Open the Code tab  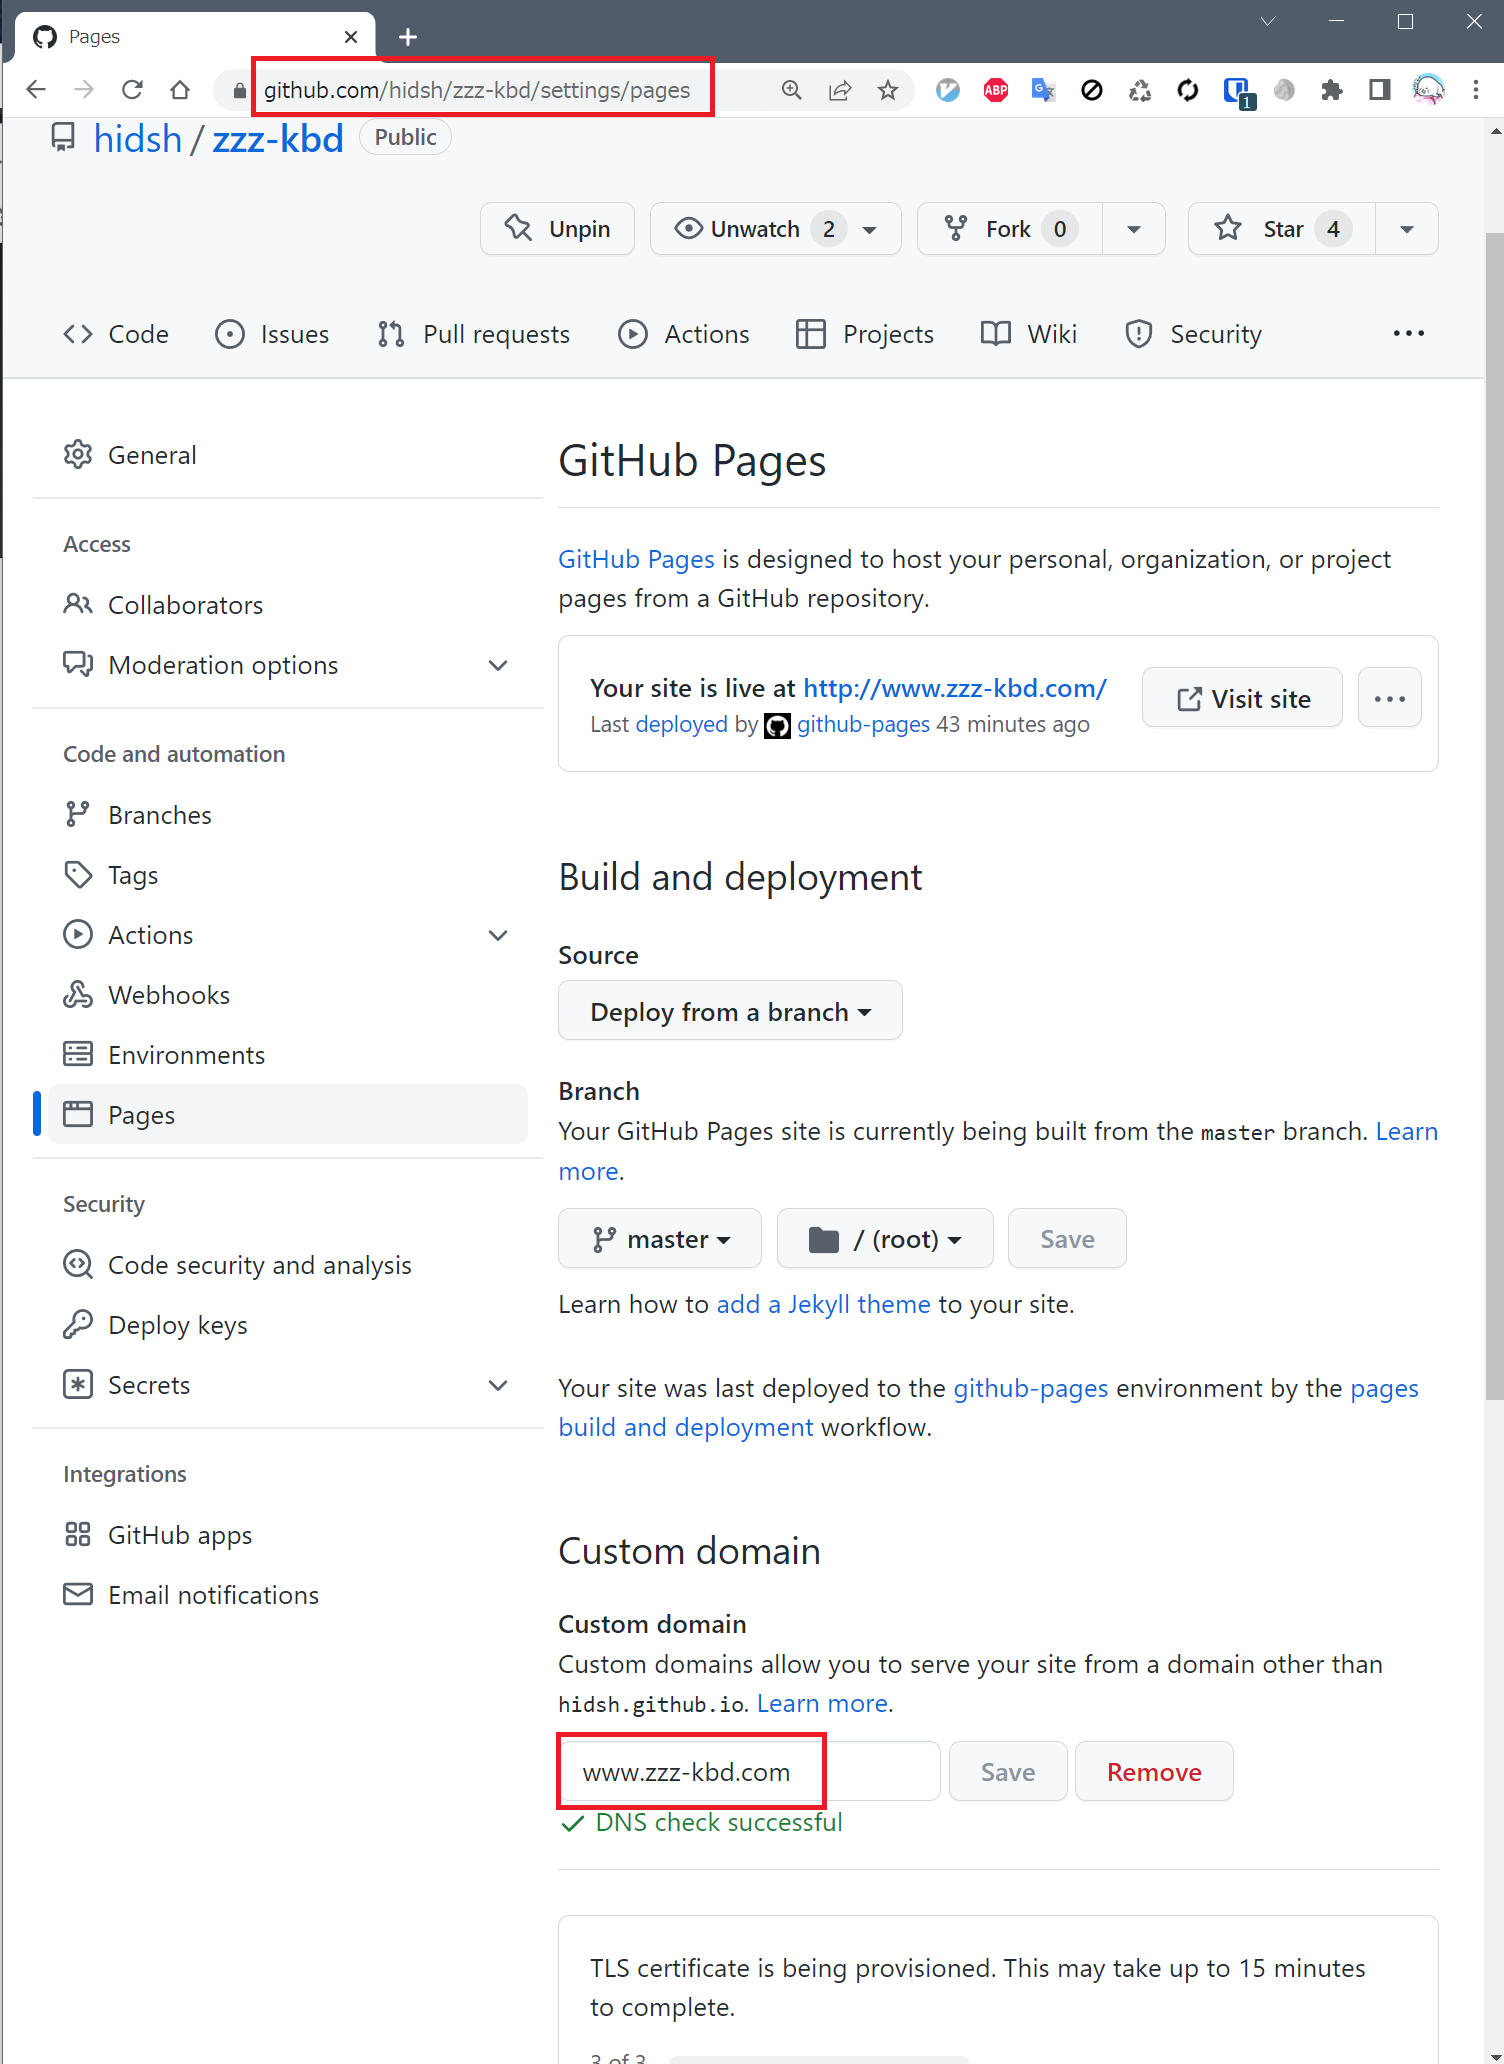(116, 334)
